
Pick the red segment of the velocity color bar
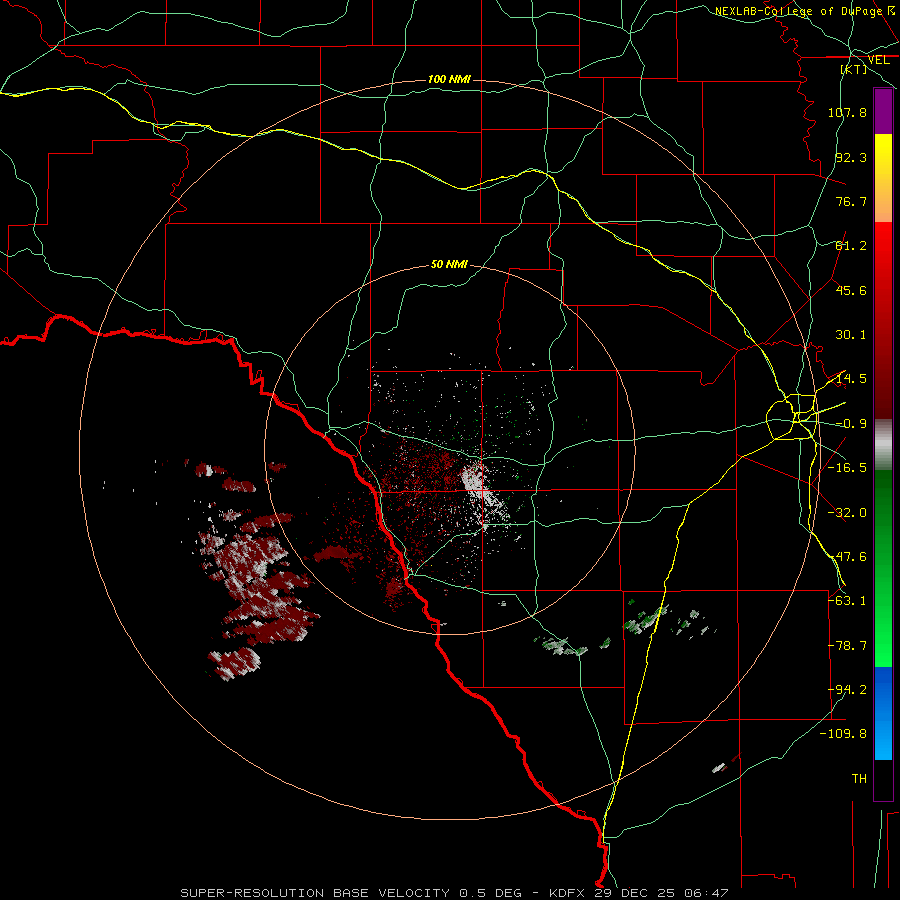click(883, 320)
